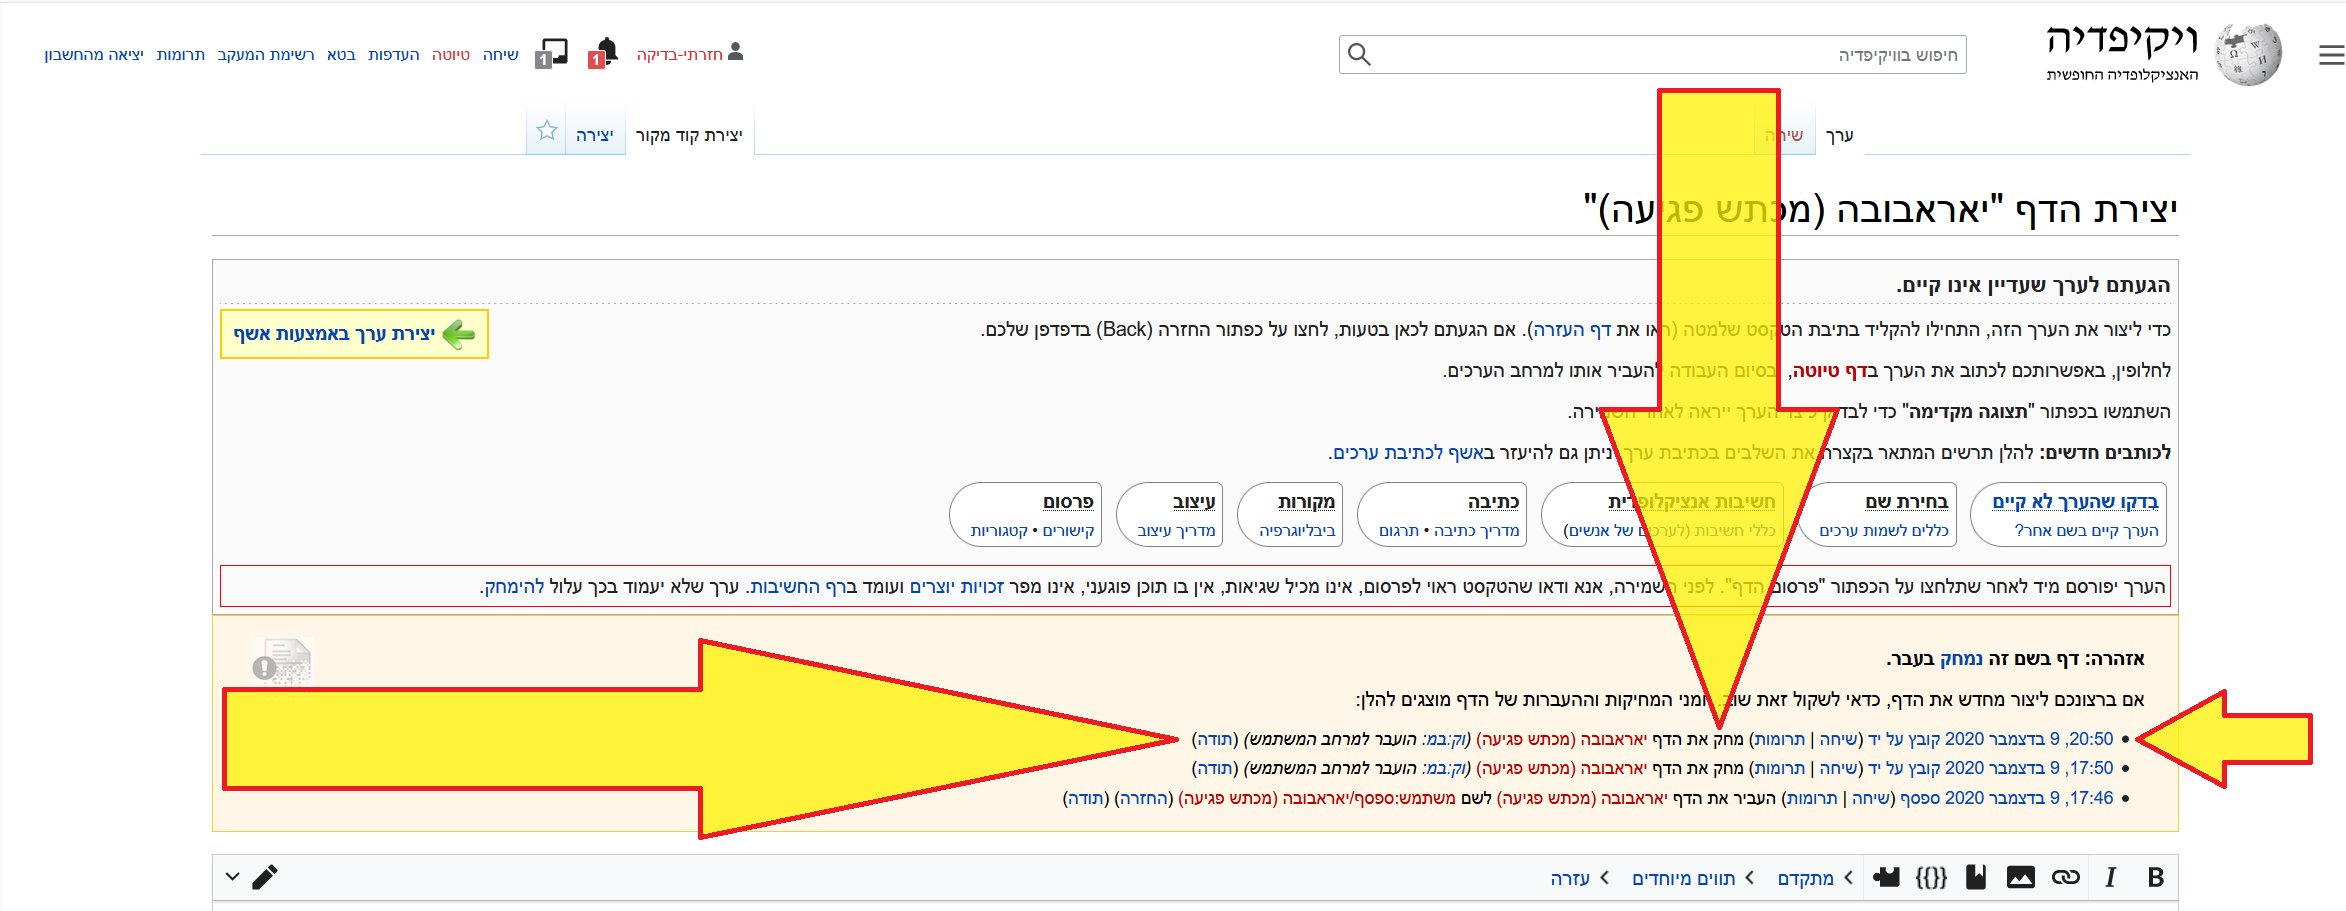2346x911 pixels.
Task: Open the 'קטגוריות' link in the פרסום box
Action: (x=1000, y=531)
